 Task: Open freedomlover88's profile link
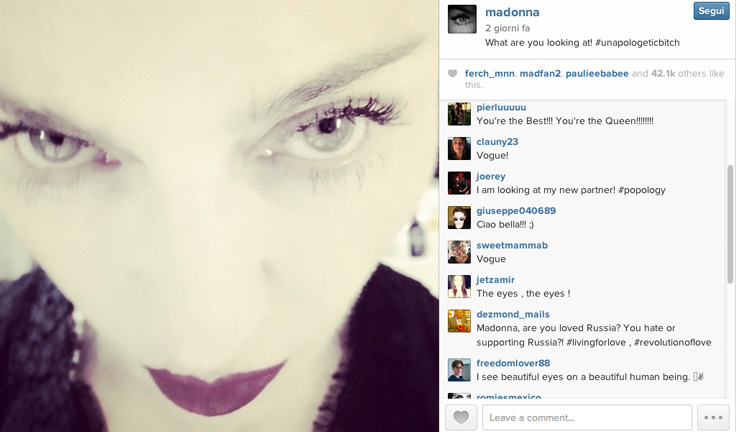point(513,363)
